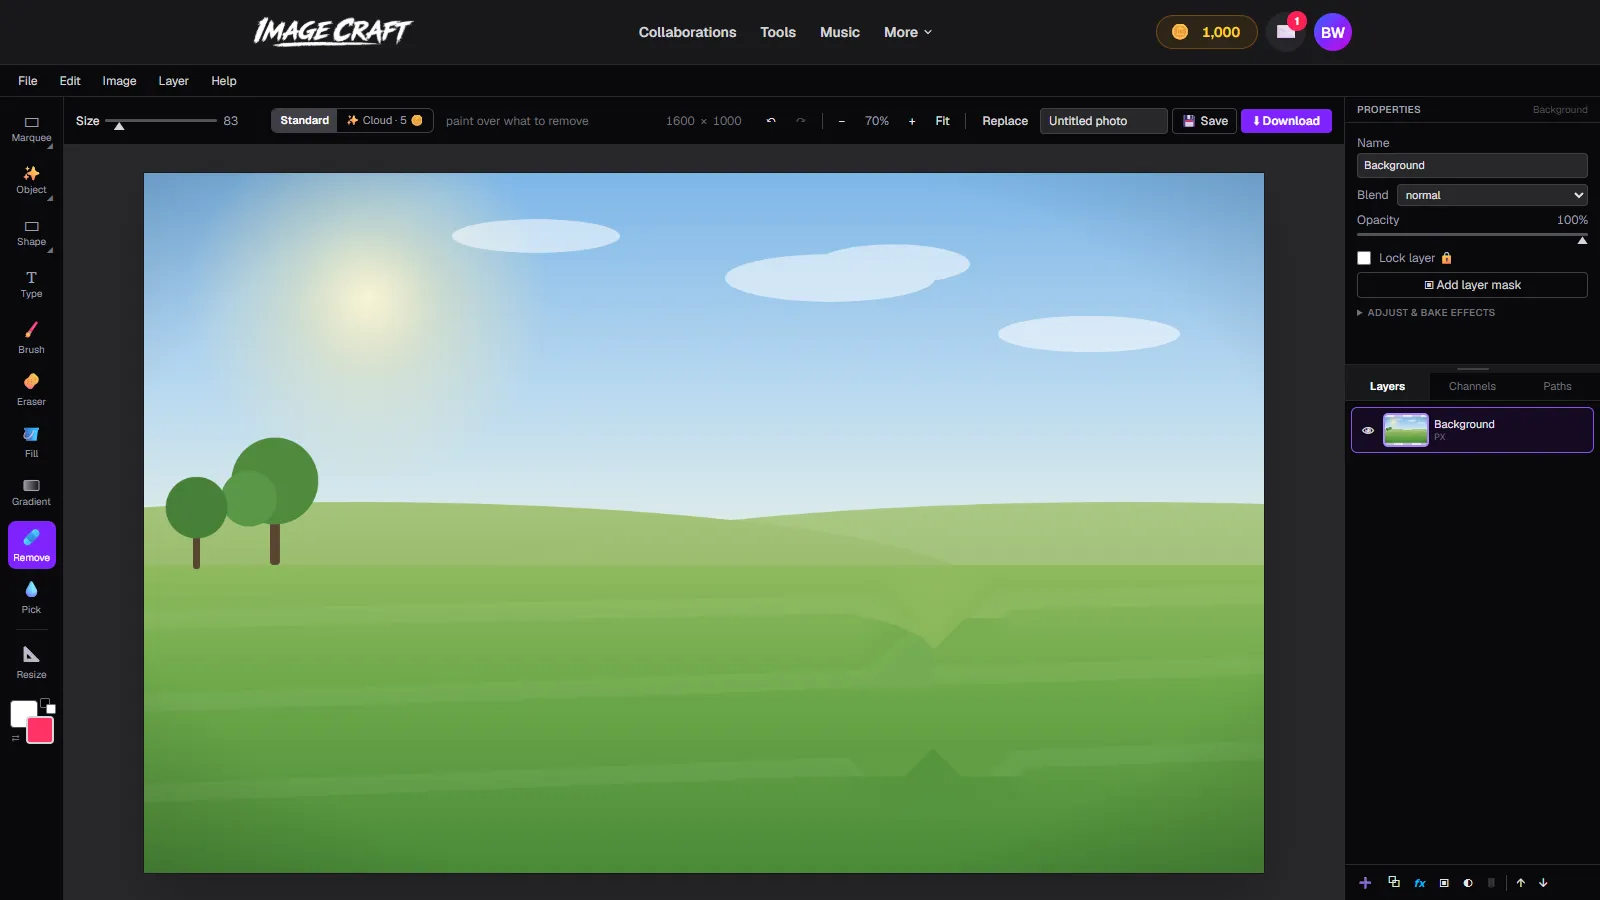The height and width of the screenshot is (900, 1600).
Task: Select the Type tool
Action: coord(31,285)
